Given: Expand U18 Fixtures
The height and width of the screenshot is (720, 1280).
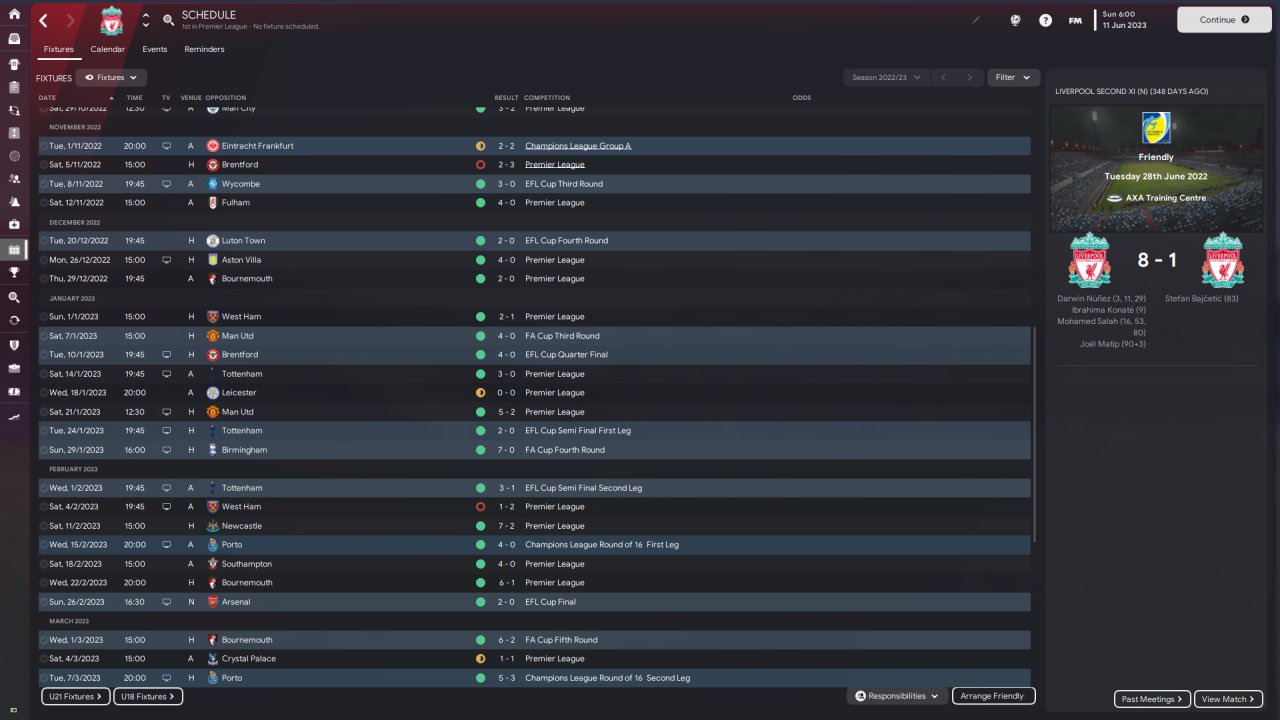Looking at the screenshot, I should pyautogui.click(x=147, y=696).
